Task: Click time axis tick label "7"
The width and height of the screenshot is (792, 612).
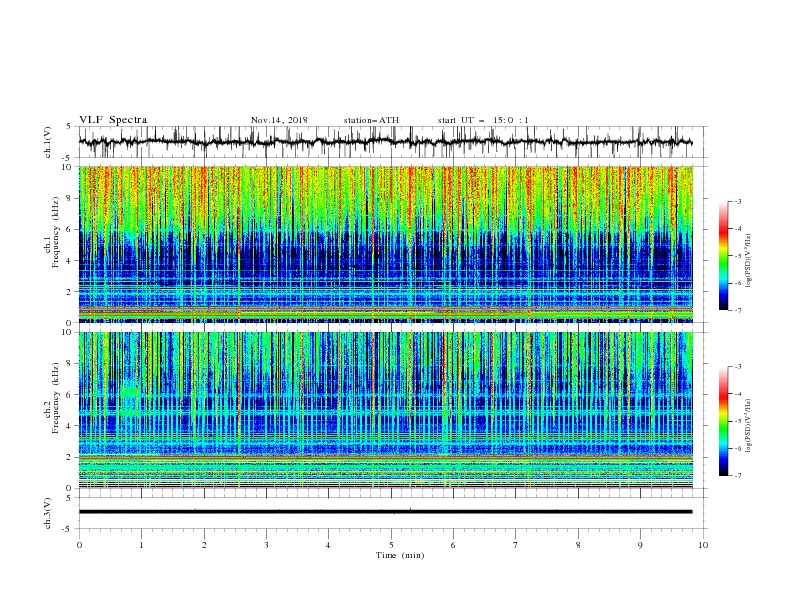Action: (x=516, y=545)
